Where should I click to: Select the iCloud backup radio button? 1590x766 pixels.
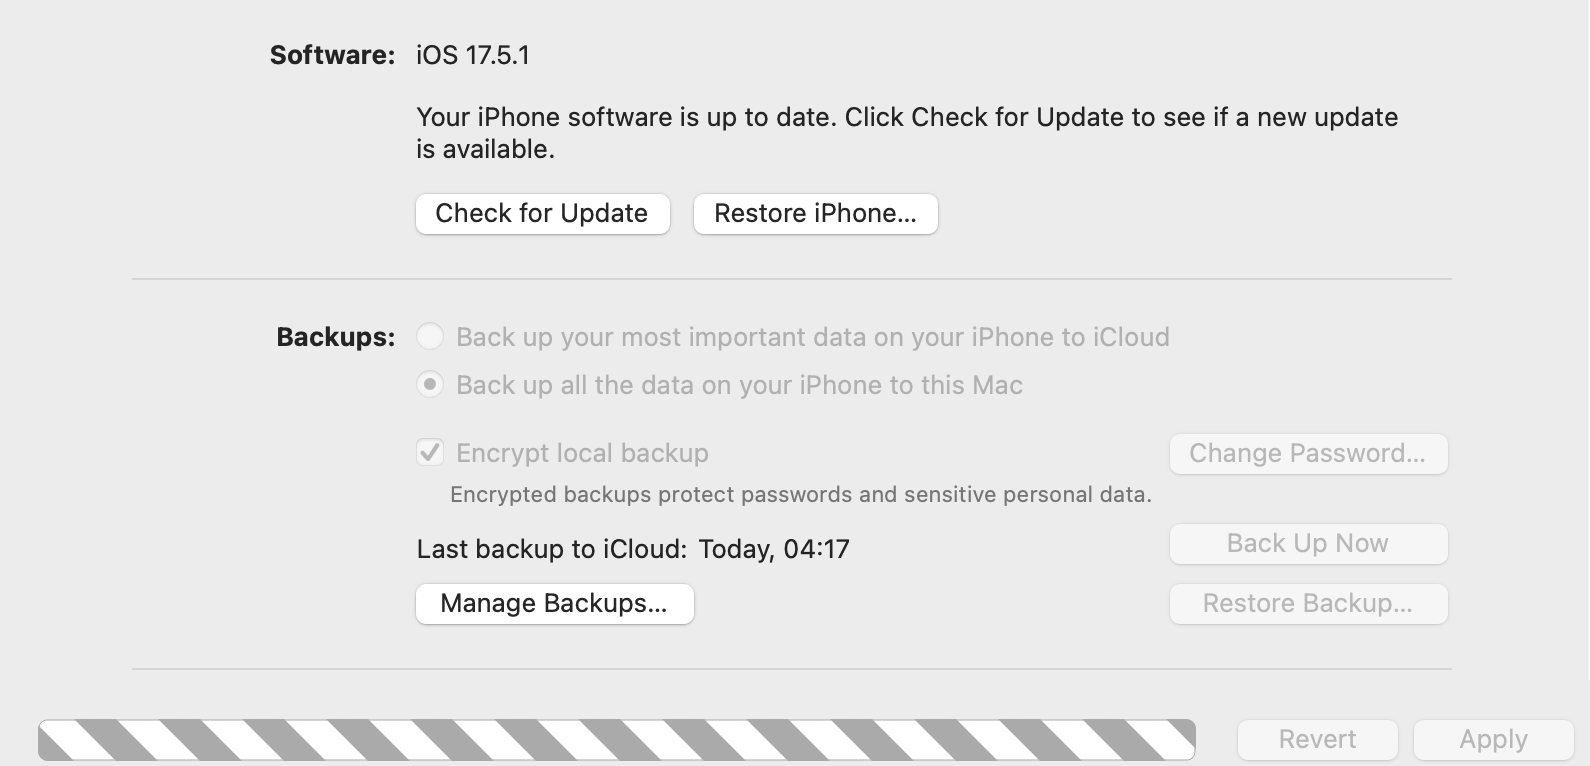point(430,337)
